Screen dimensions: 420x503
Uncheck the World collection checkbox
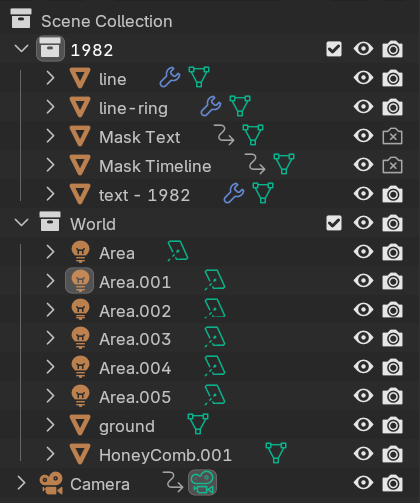(334, 223)
